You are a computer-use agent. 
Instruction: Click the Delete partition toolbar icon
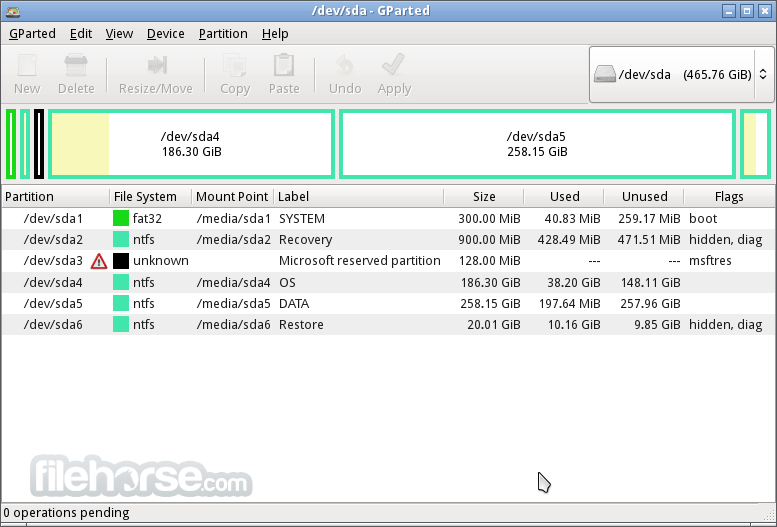pyautogui.click(x=76, y=65)
